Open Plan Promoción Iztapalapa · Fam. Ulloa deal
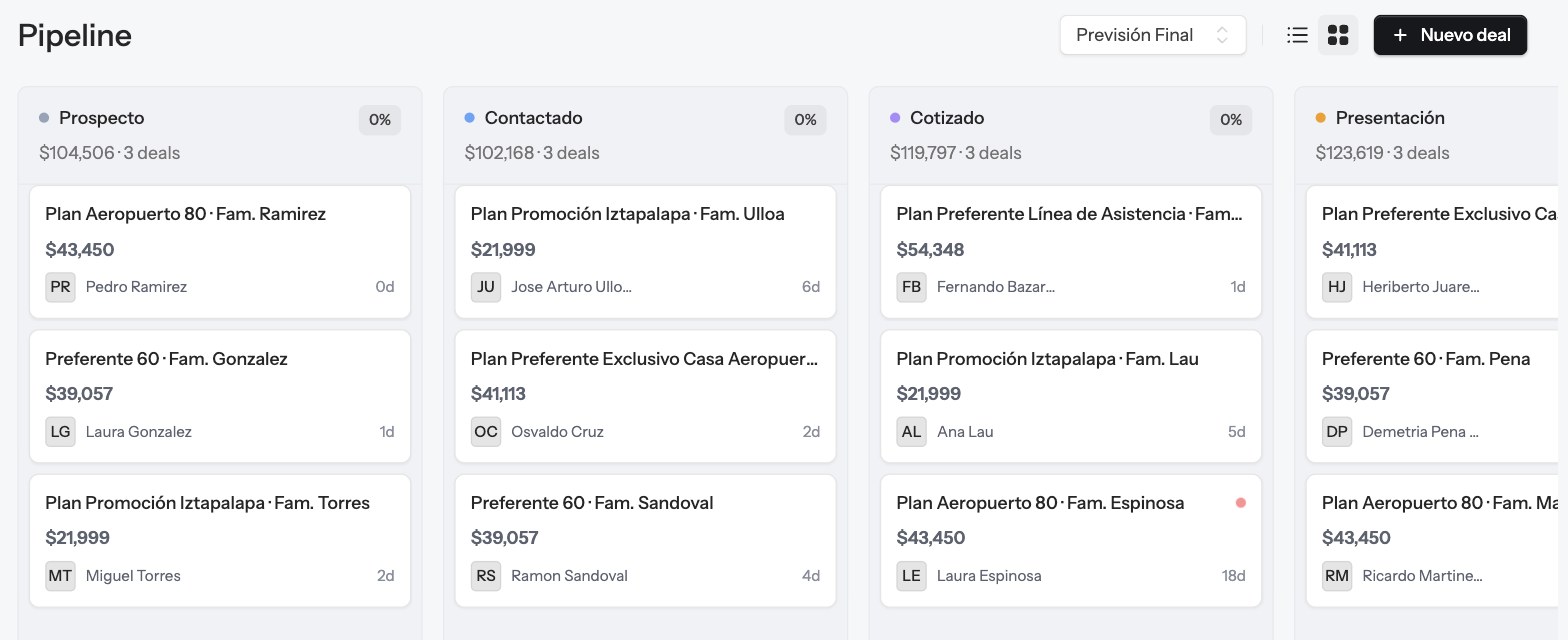This screenshot has width=1568, height=640. [645, 251]
